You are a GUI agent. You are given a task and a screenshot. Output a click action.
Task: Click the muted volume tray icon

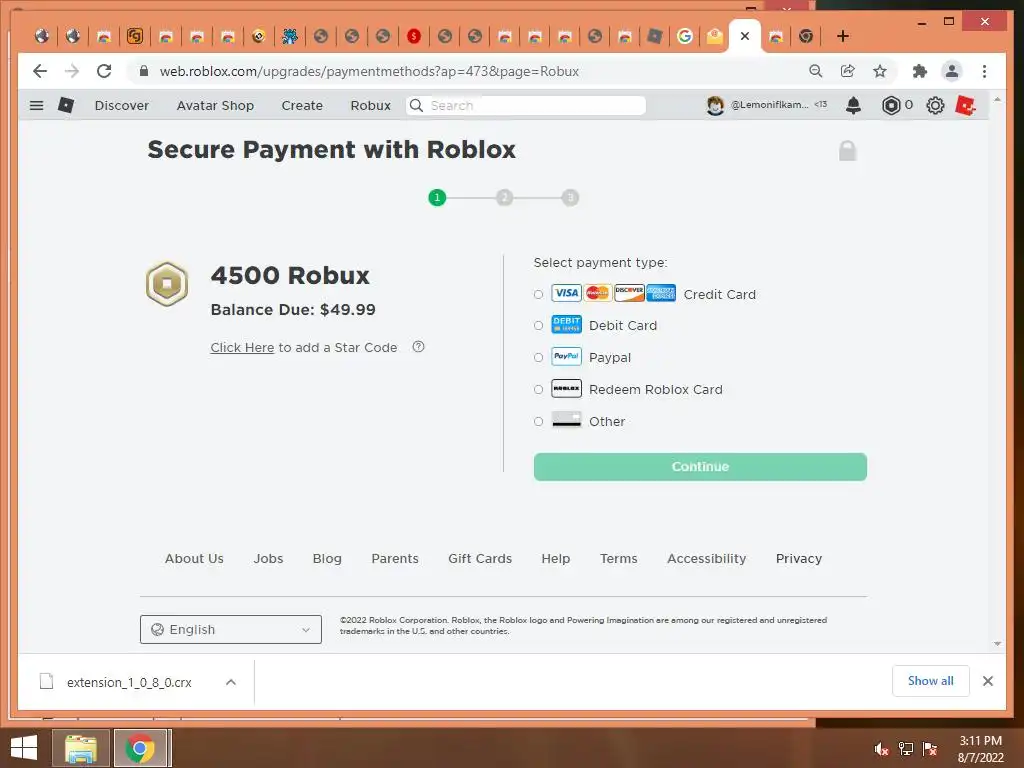point(881,749)
